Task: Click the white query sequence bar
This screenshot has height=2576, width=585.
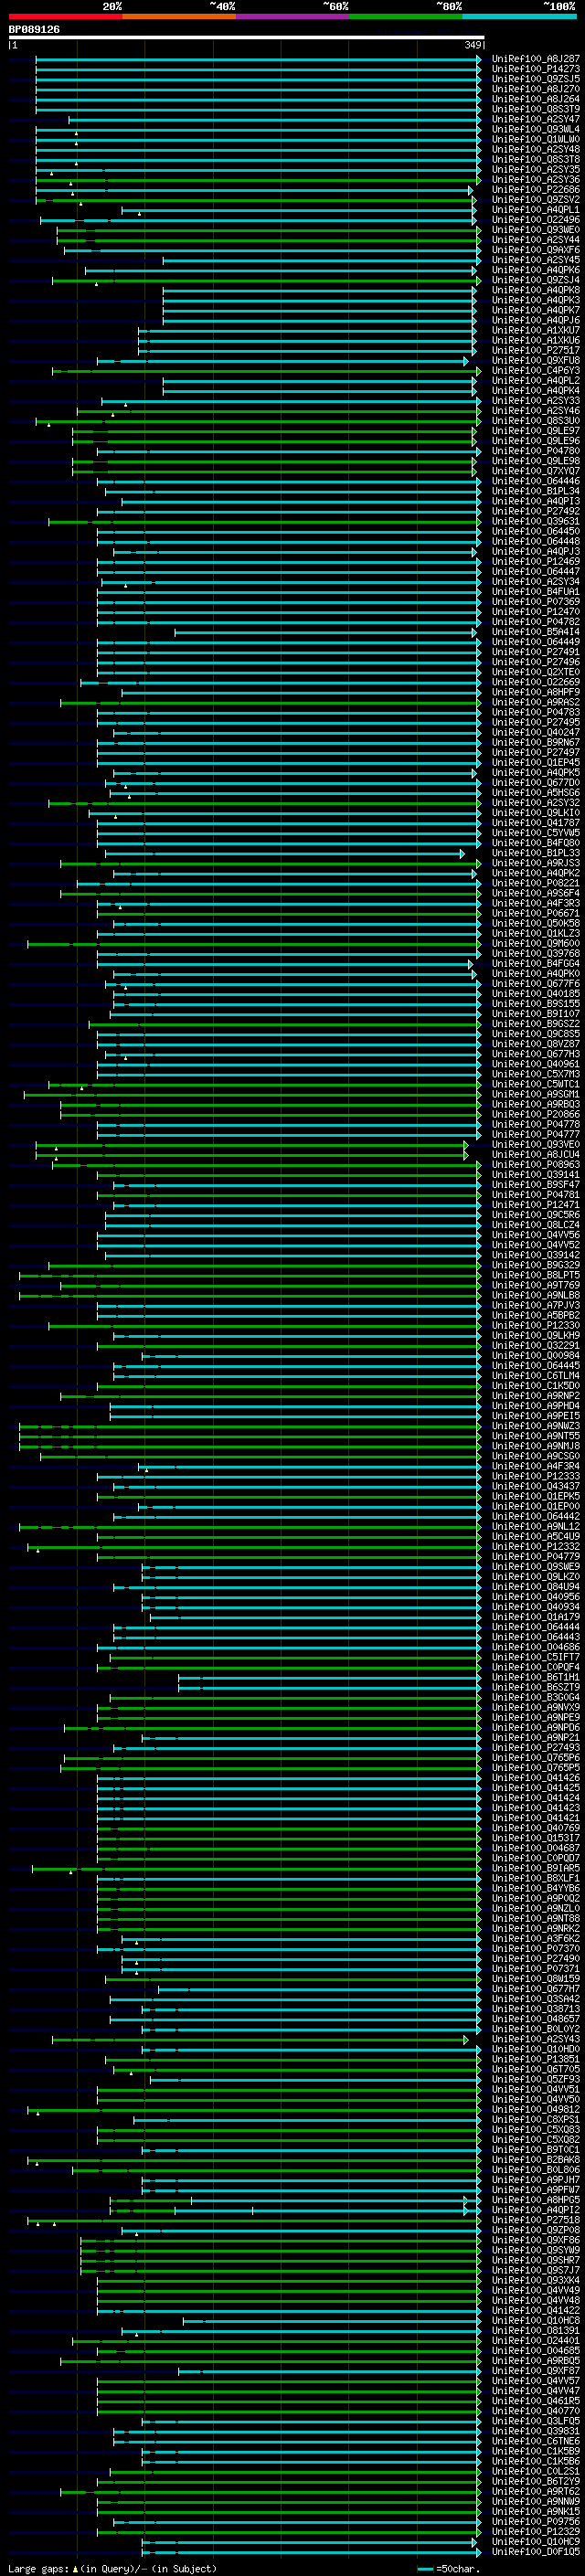Action: pyautogui.click(x=246, y=38)
